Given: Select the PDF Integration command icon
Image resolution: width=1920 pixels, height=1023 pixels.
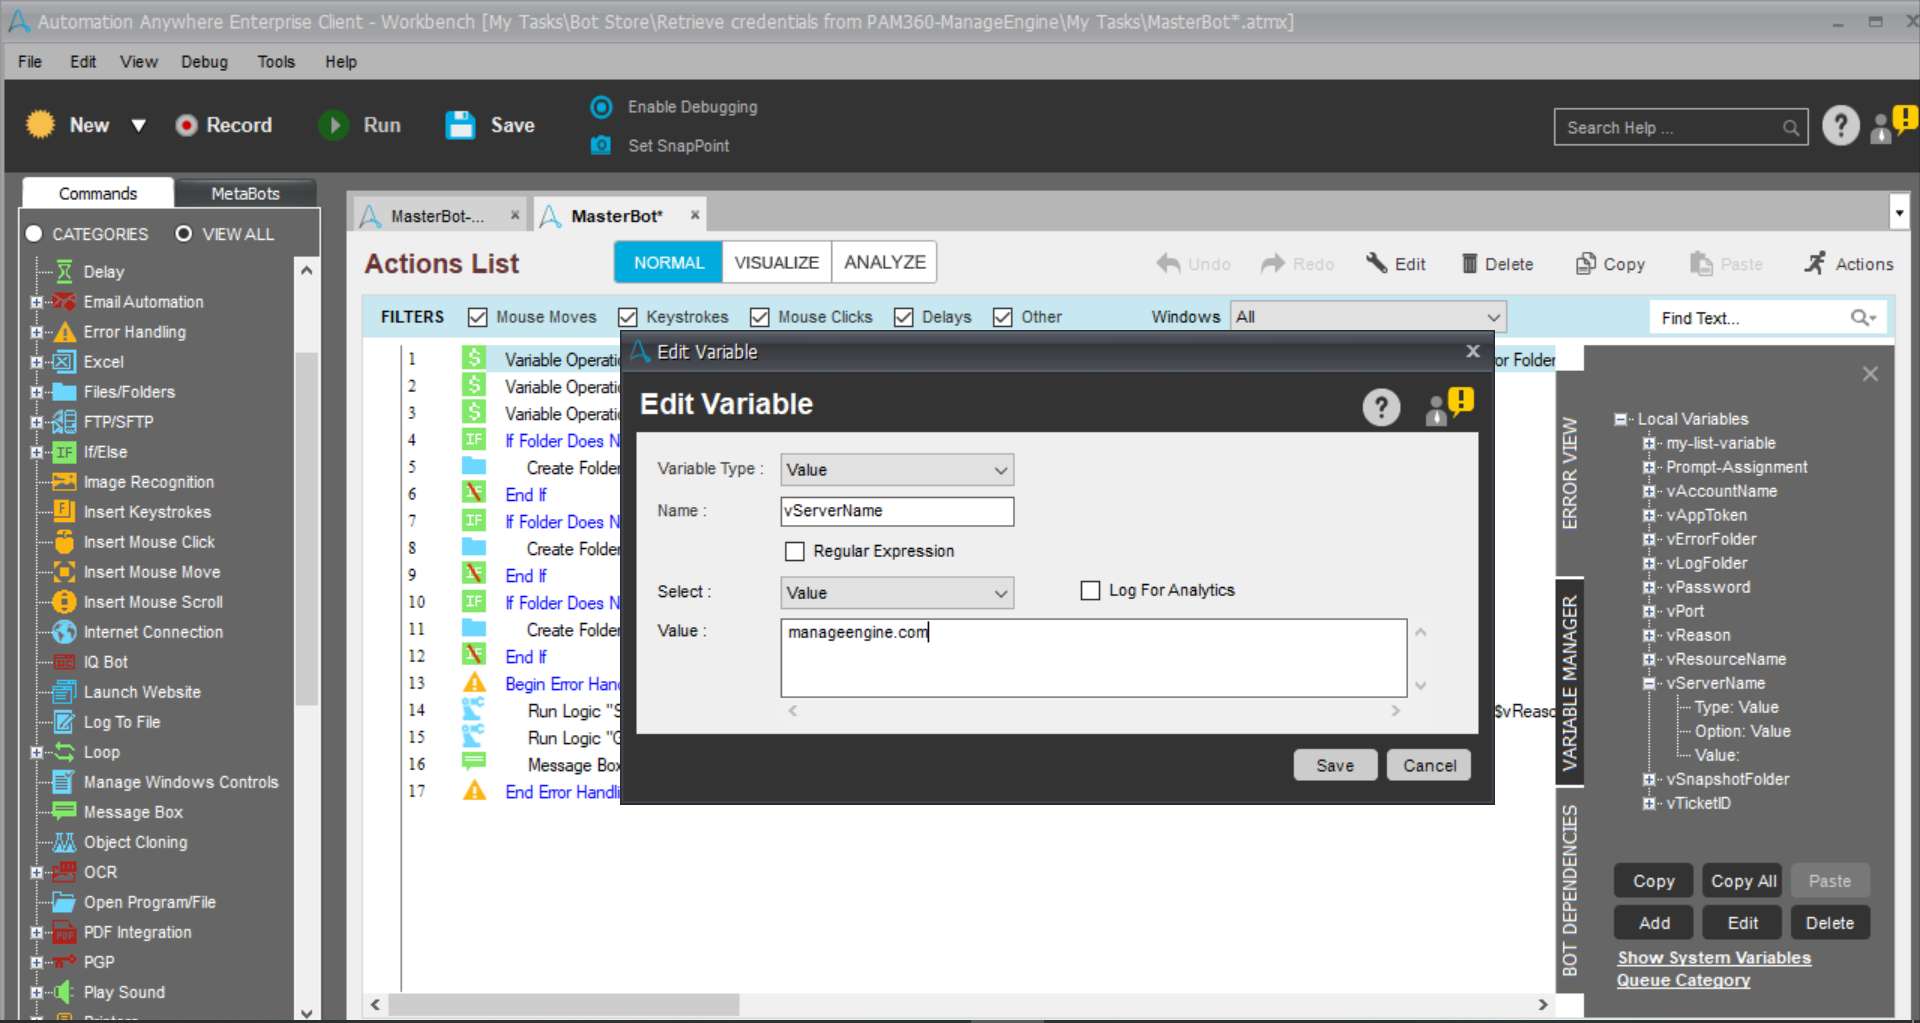Looking at the screenshot, I should click(x=64, y=932).
